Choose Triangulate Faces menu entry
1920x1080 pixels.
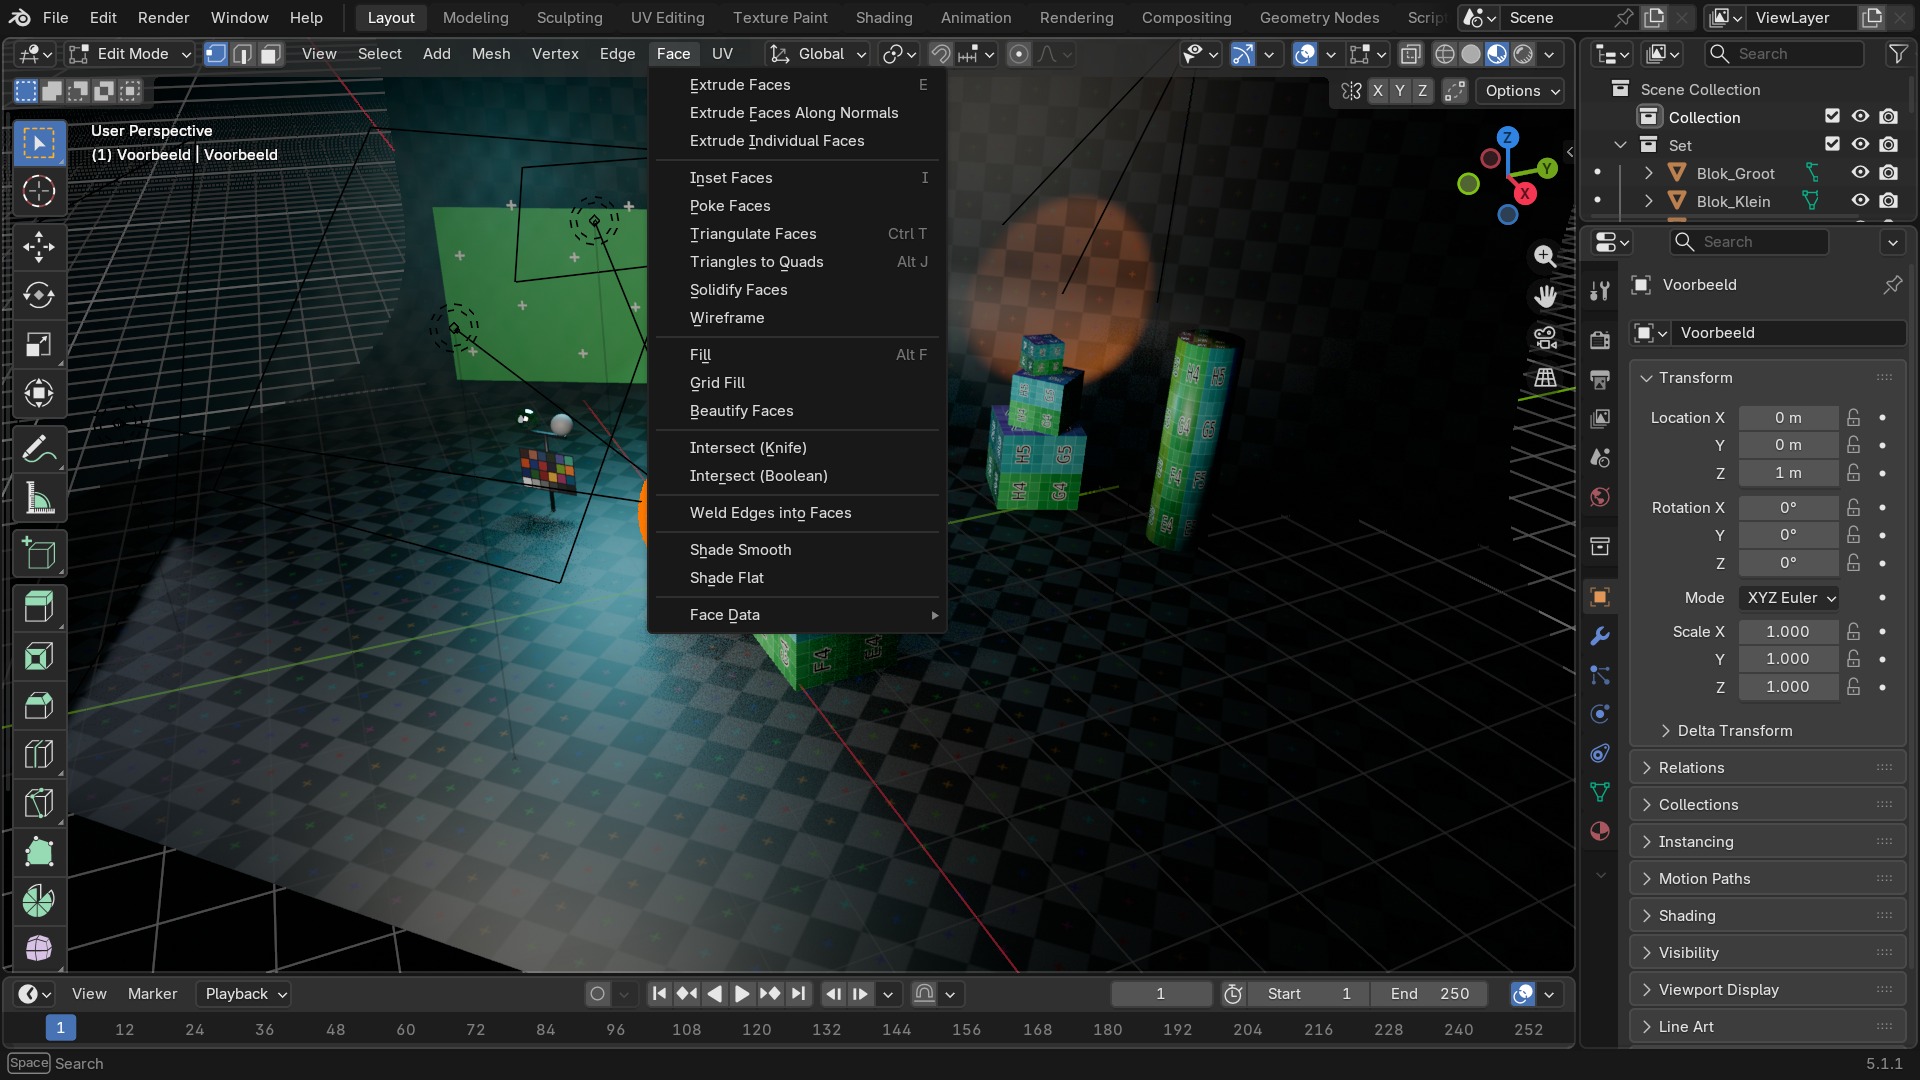click(797, 234)
